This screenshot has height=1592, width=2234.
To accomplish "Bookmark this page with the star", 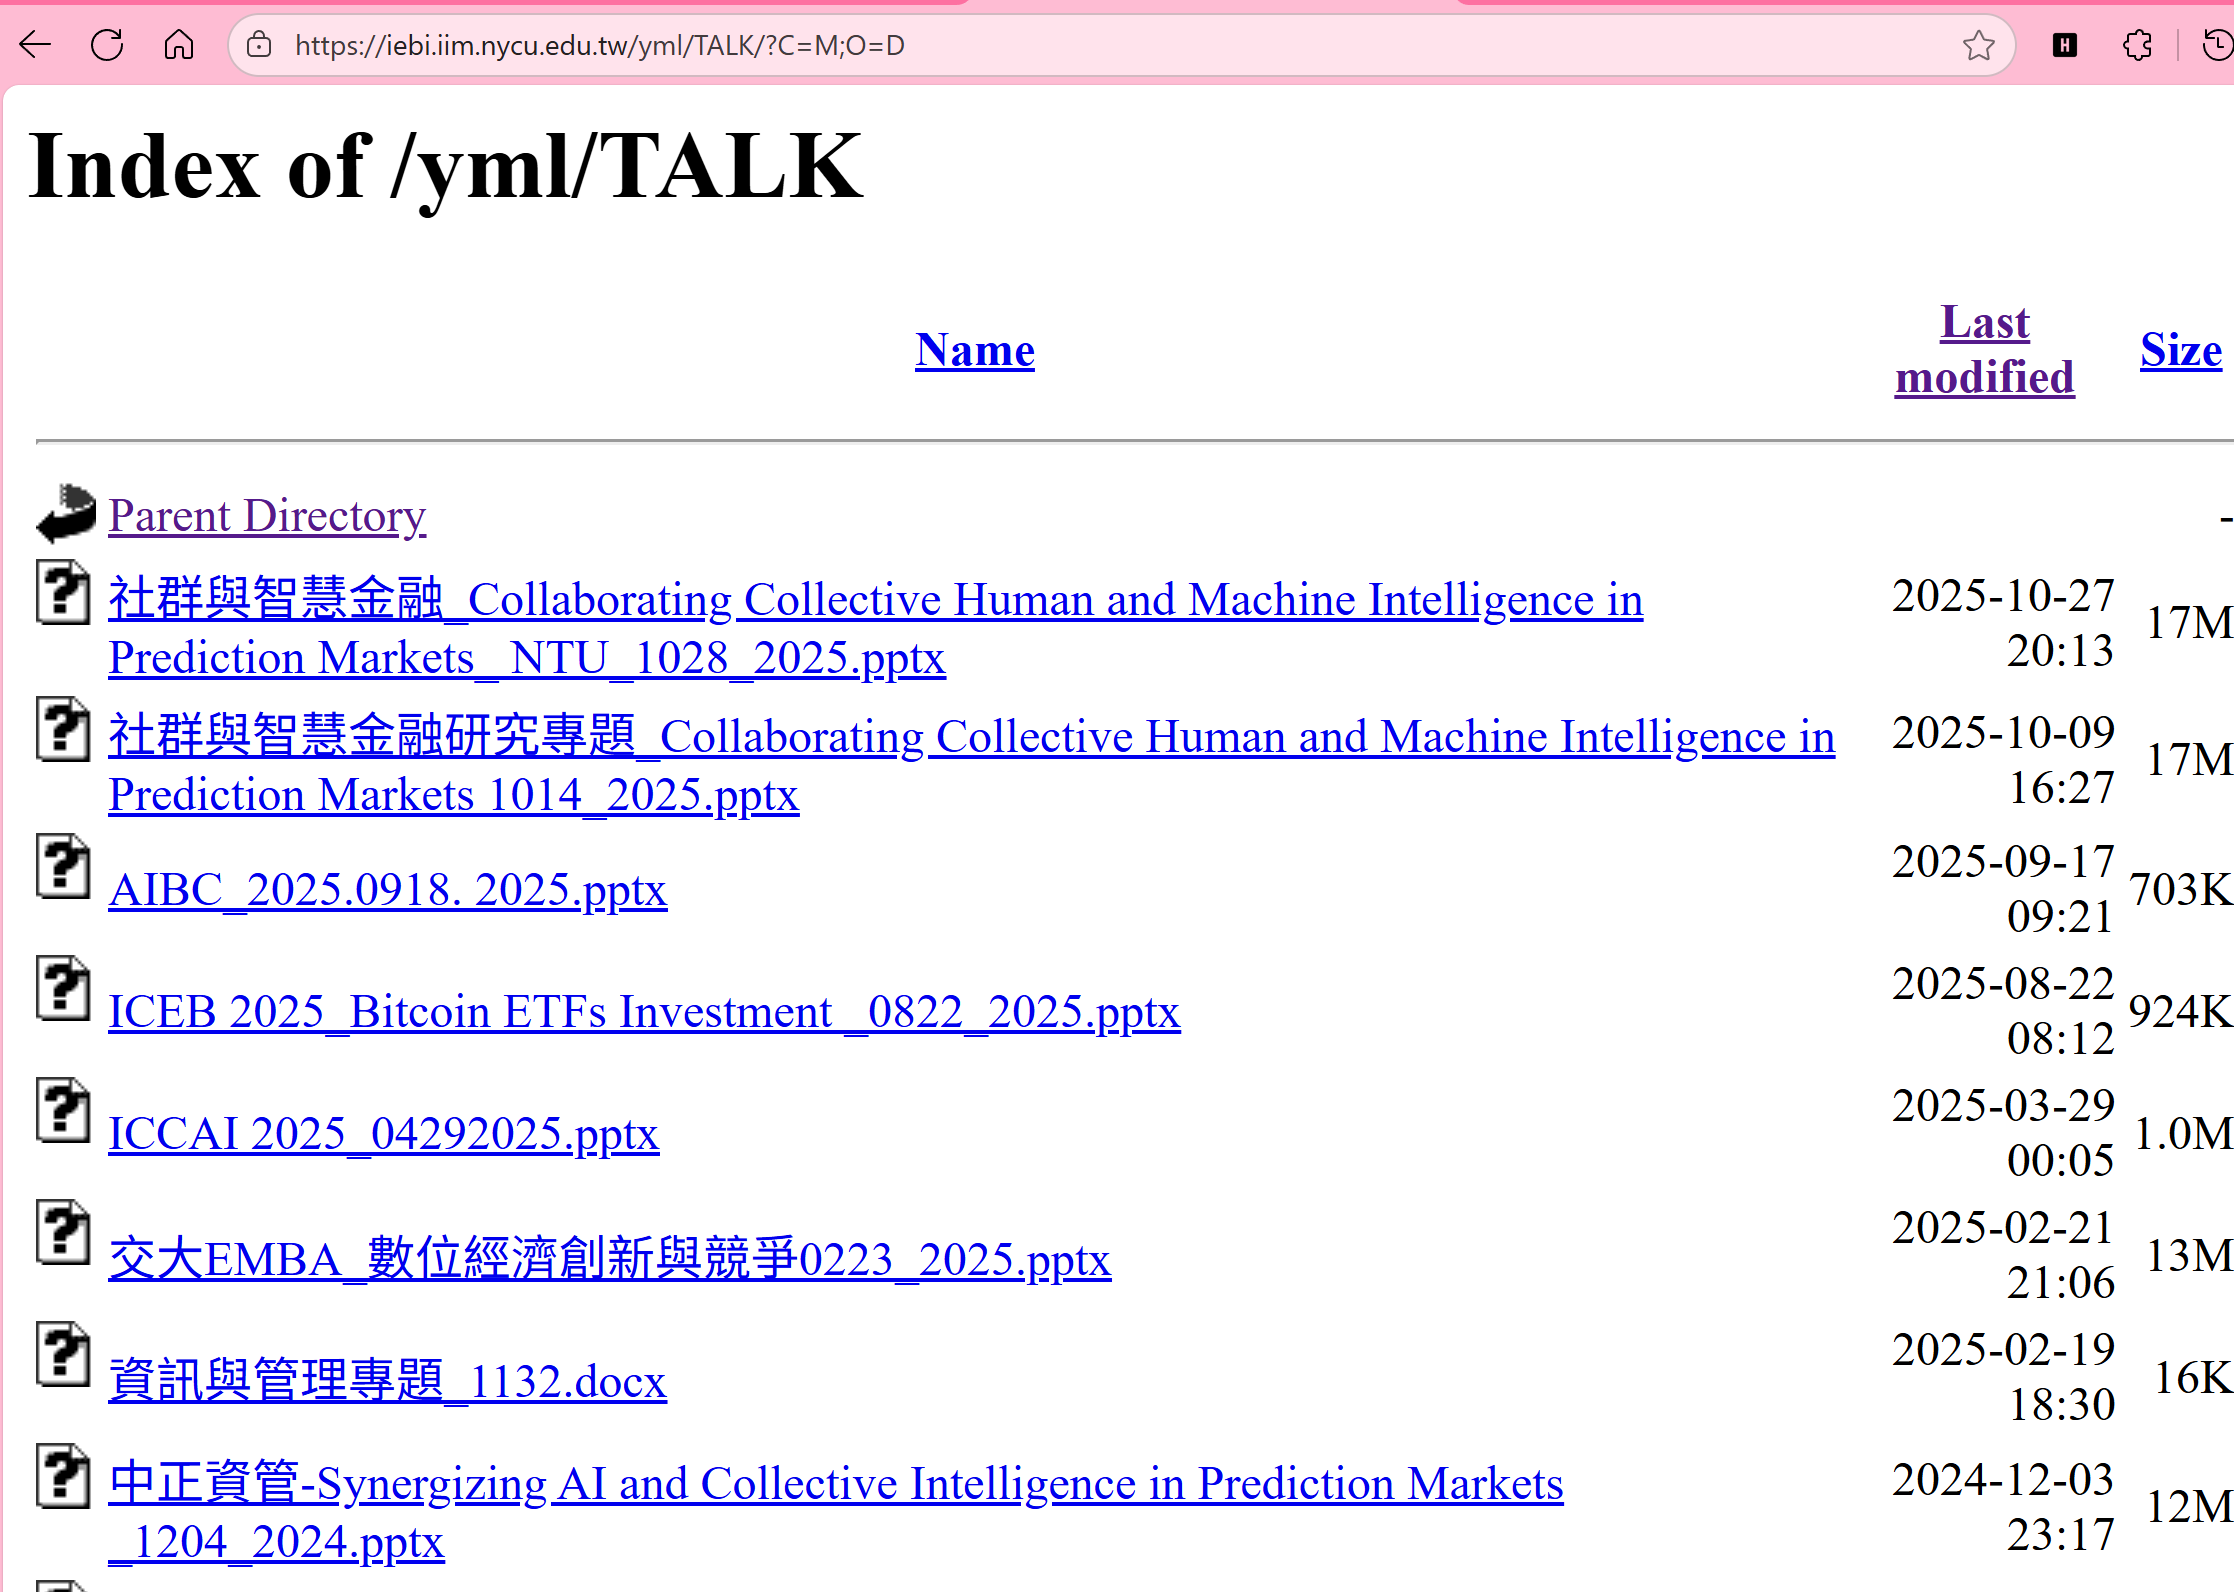I will coord(1978,45).
